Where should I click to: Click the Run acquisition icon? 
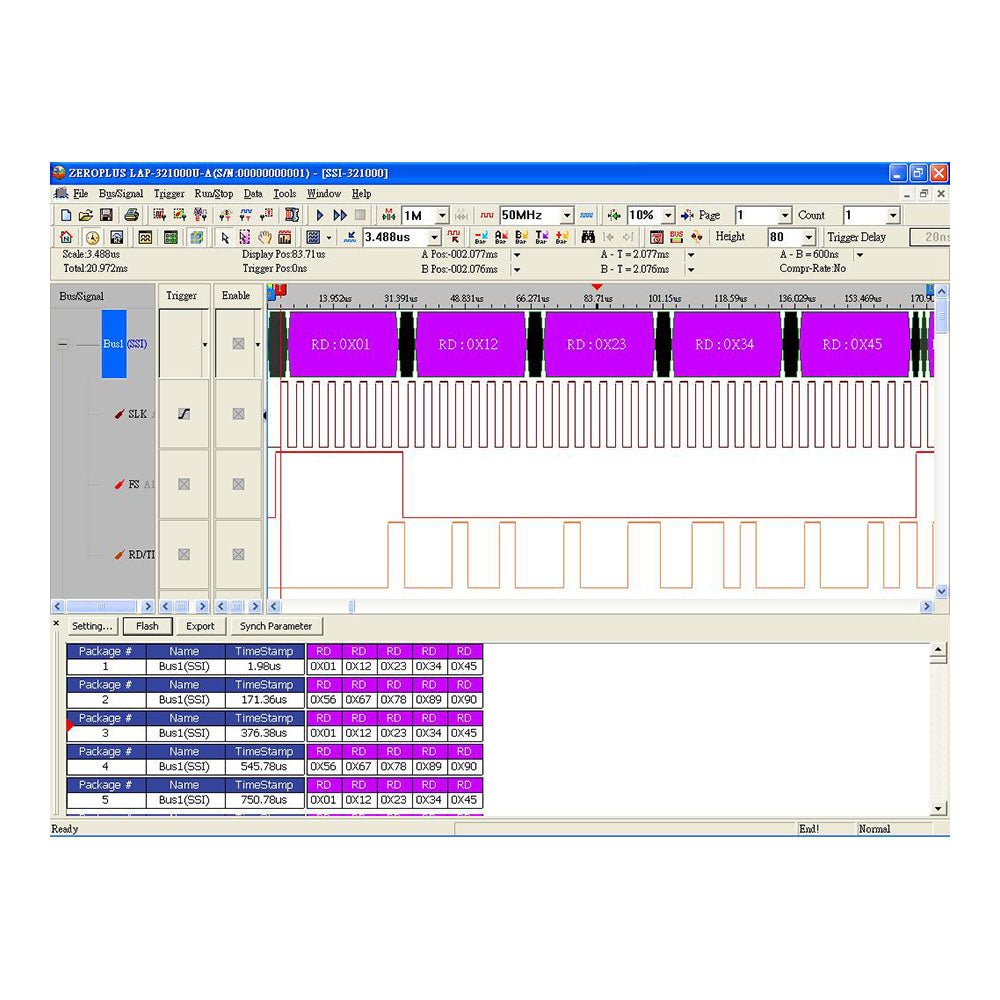pos(320,214)
